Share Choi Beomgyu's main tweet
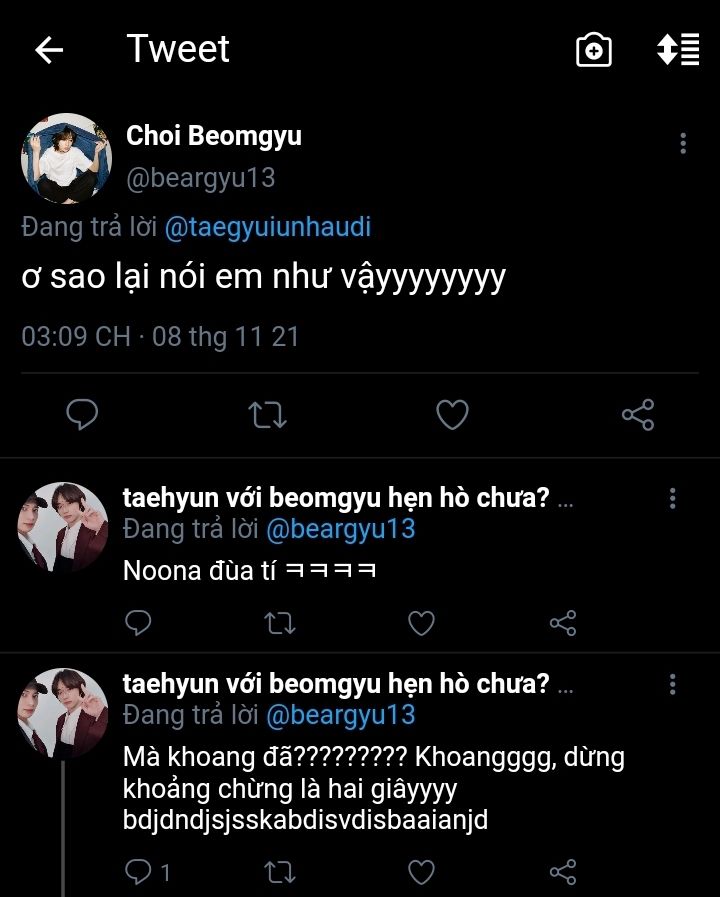The image size is (720, 897). point(638,414)
